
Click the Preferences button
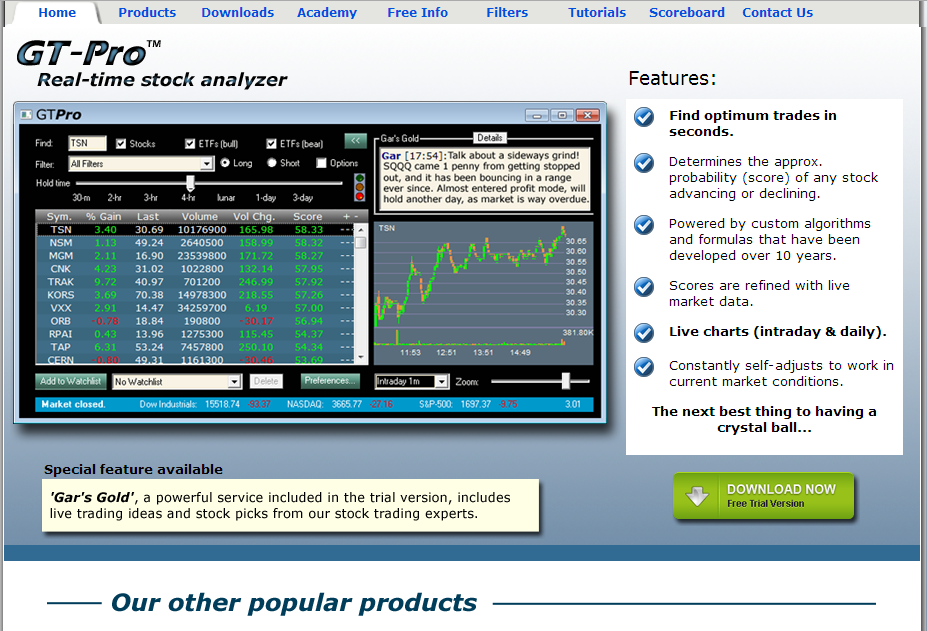point(329,381)
